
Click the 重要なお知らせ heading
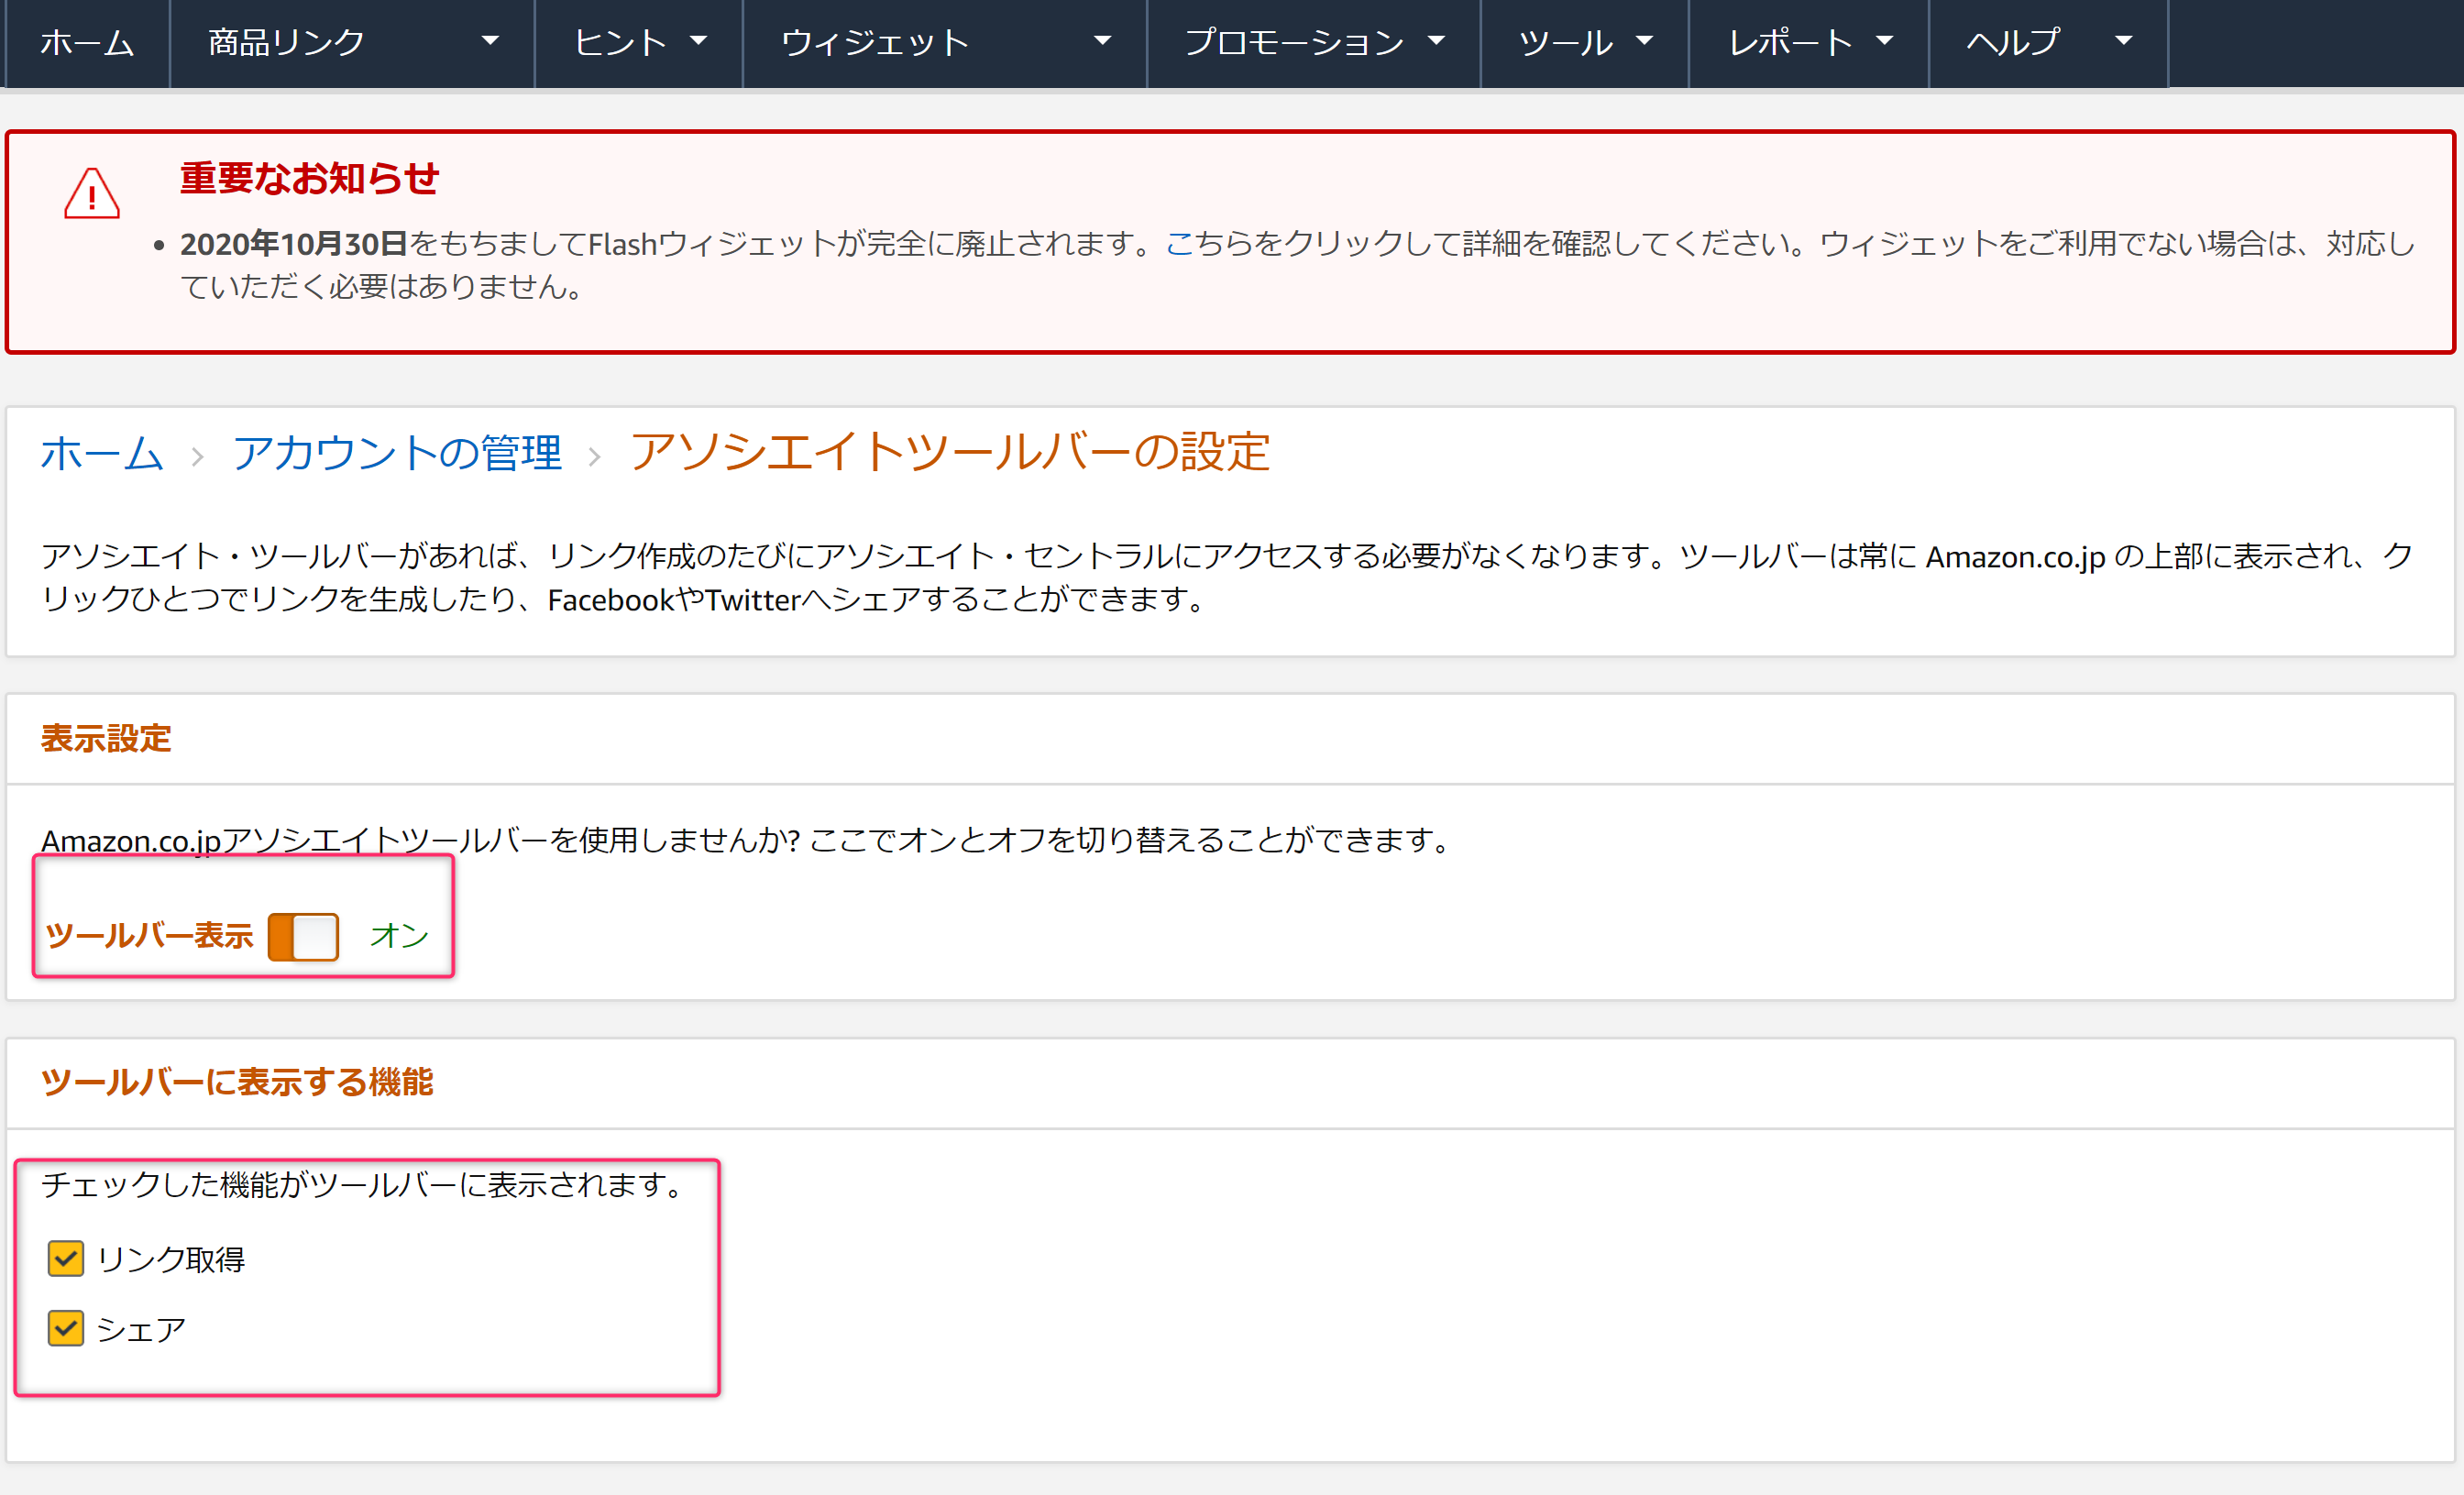tap(310, 178)
